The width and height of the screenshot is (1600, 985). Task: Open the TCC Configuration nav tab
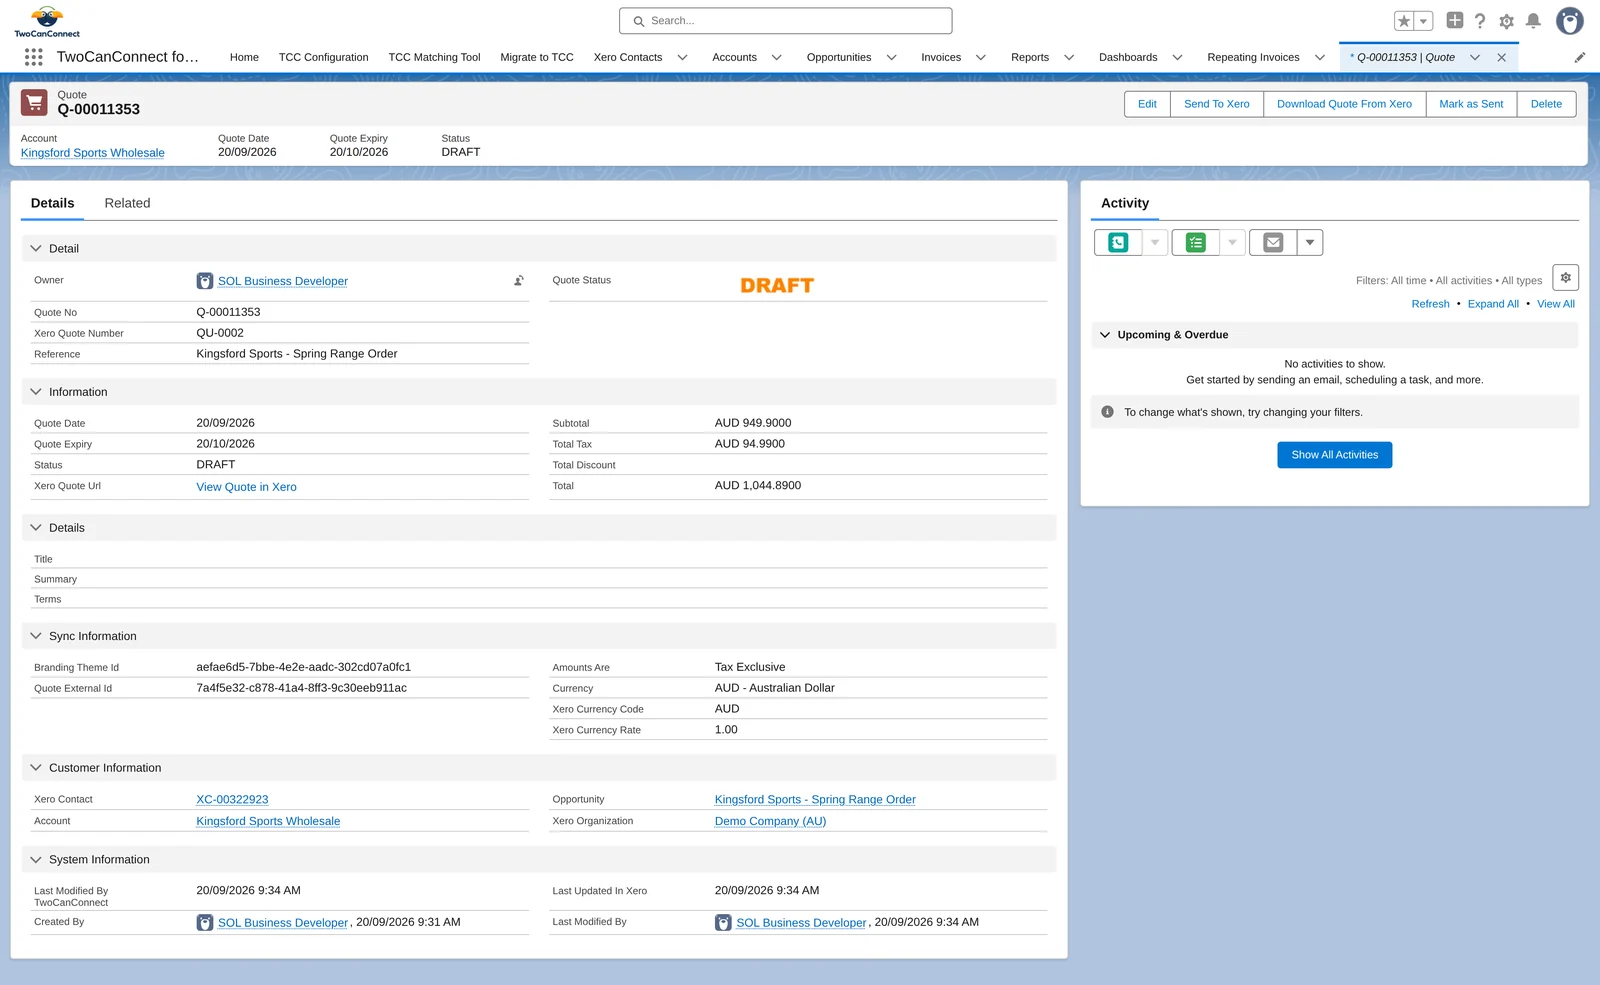click(x=323, y=58)
